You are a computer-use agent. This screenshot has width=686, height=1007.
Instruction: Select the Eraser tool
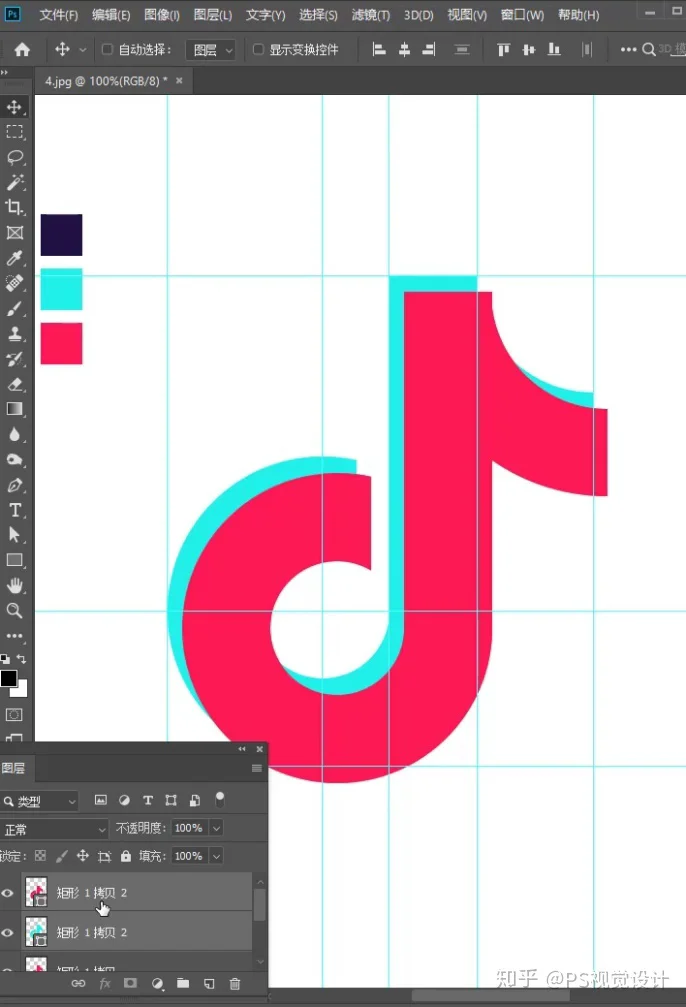point(14,384)
